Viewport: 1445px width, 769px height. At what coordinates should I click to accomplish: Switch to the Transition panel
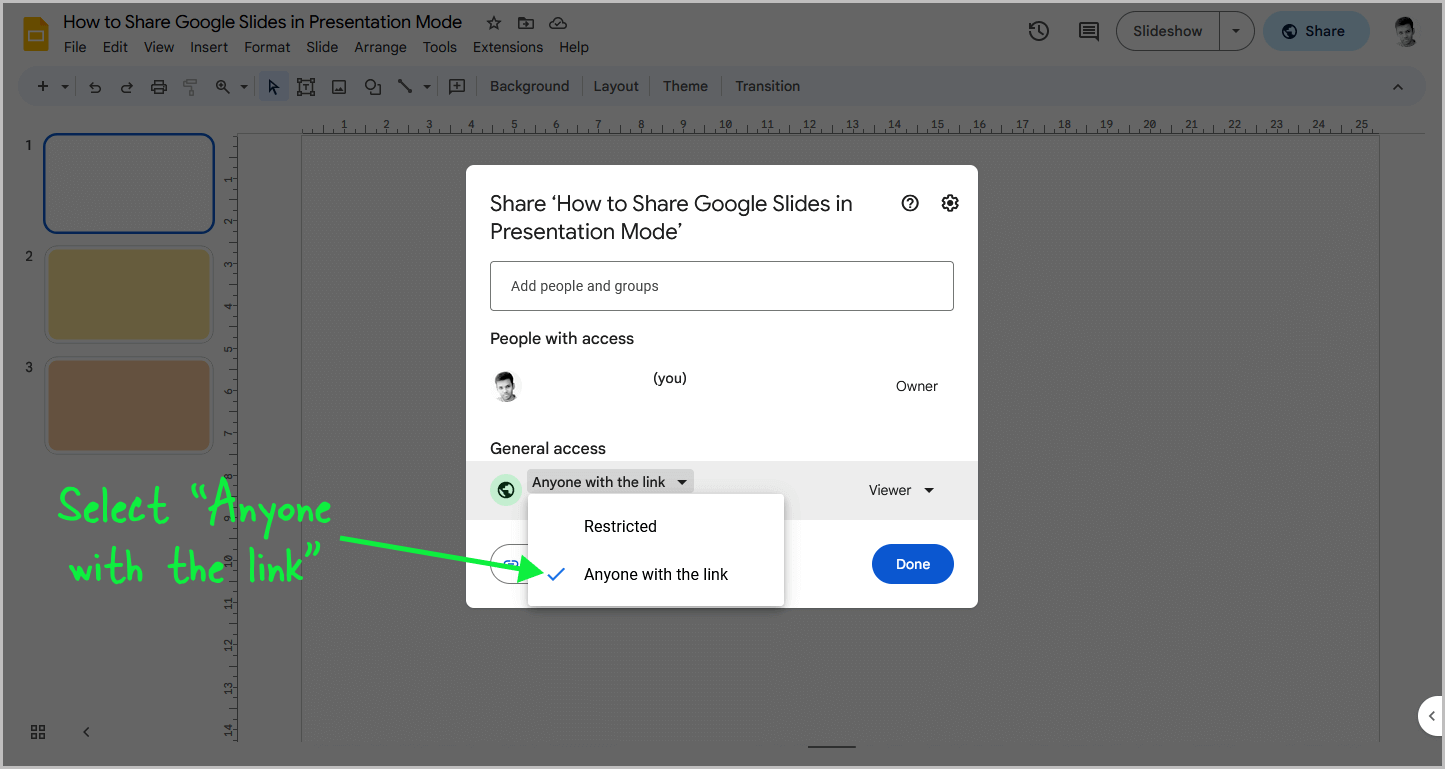click(767, 86)
